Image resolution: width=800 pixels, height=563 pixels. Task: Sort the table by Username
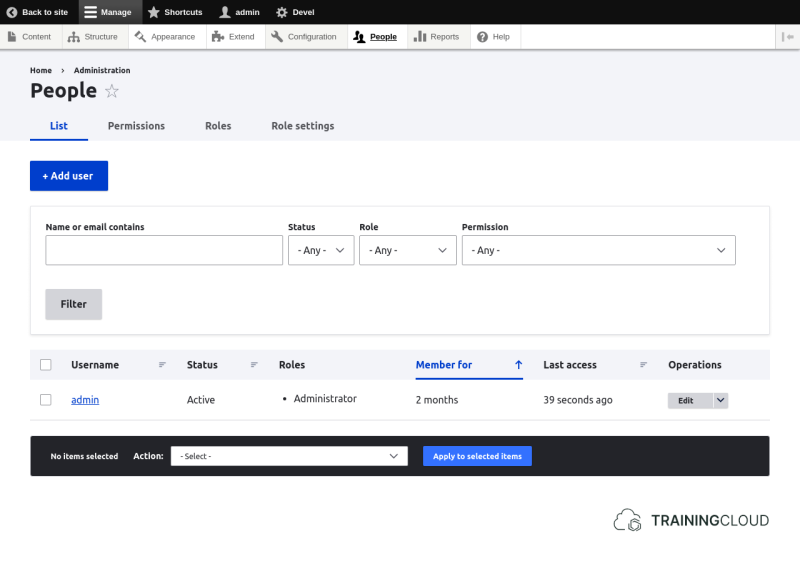coord(95,365)
